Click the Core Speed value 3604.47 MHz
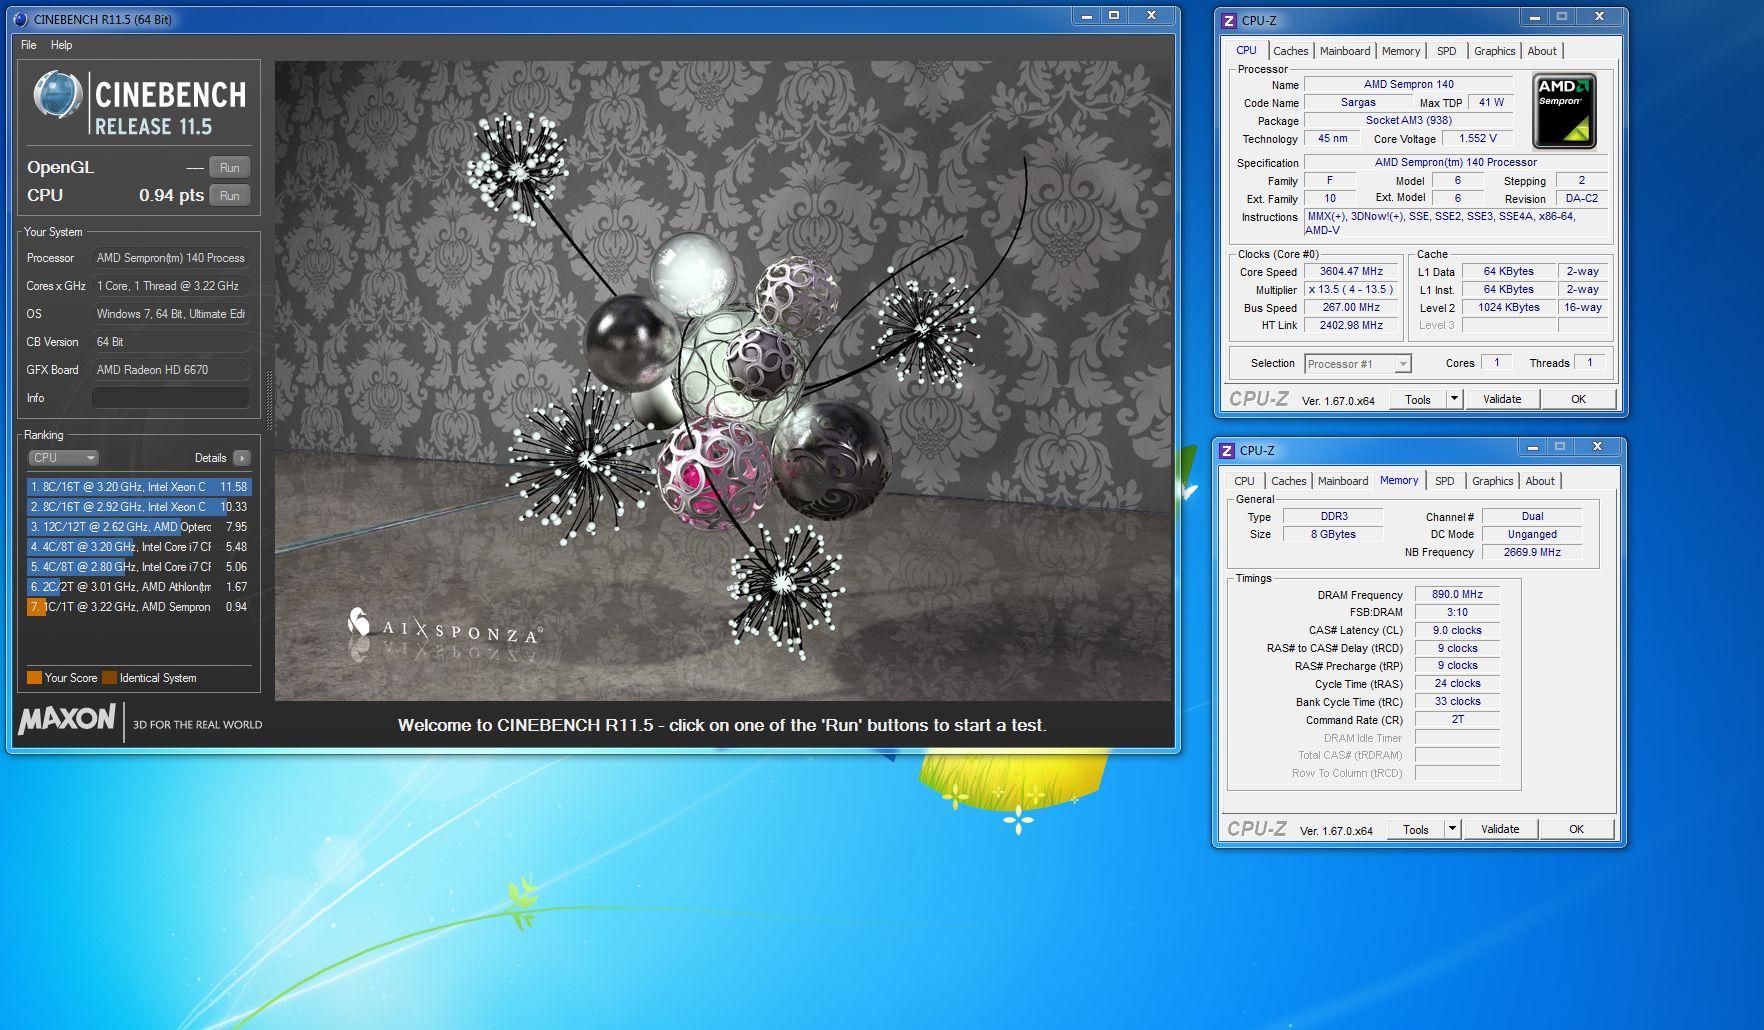 [1351, 271]
